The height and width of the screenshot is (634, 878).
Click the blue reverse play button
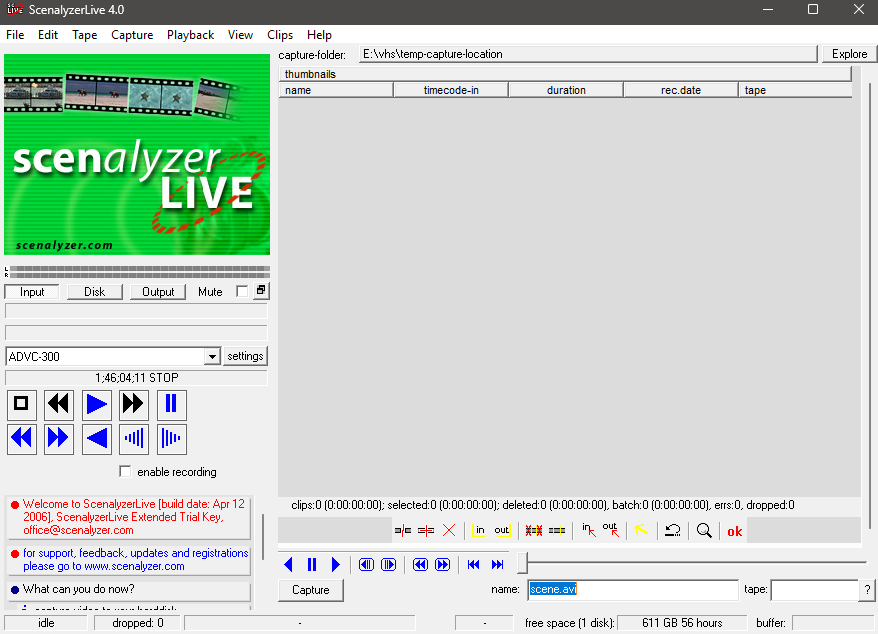click(x=96, y=438)
